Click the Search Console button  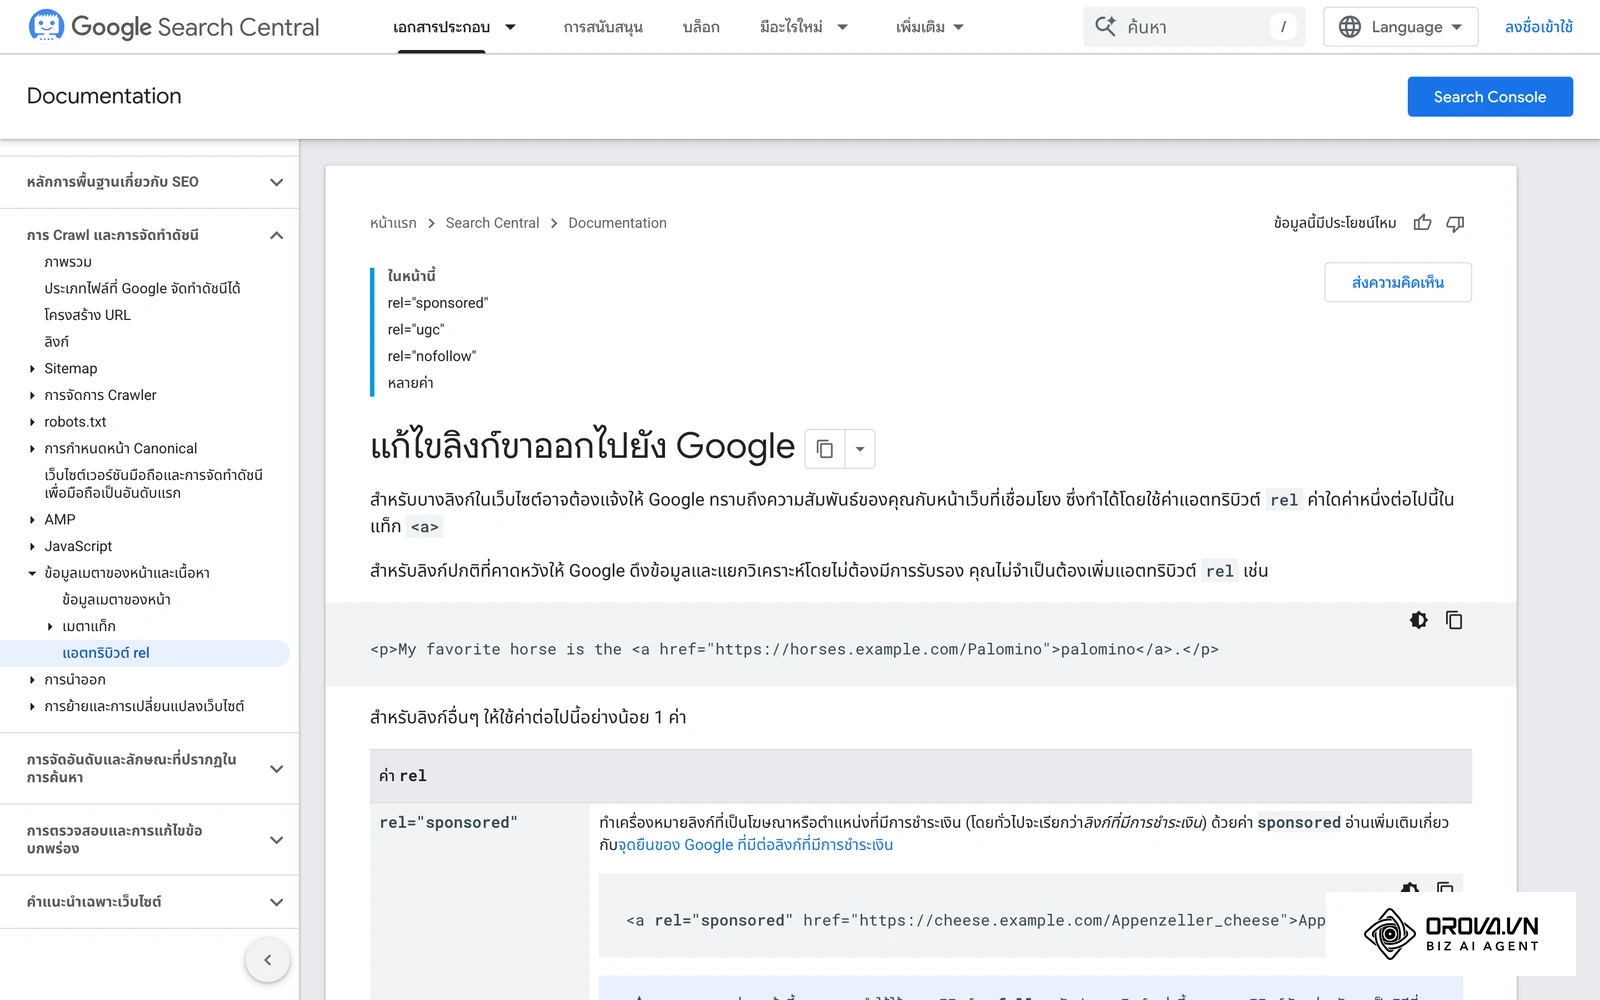(x=1490, y=97)
